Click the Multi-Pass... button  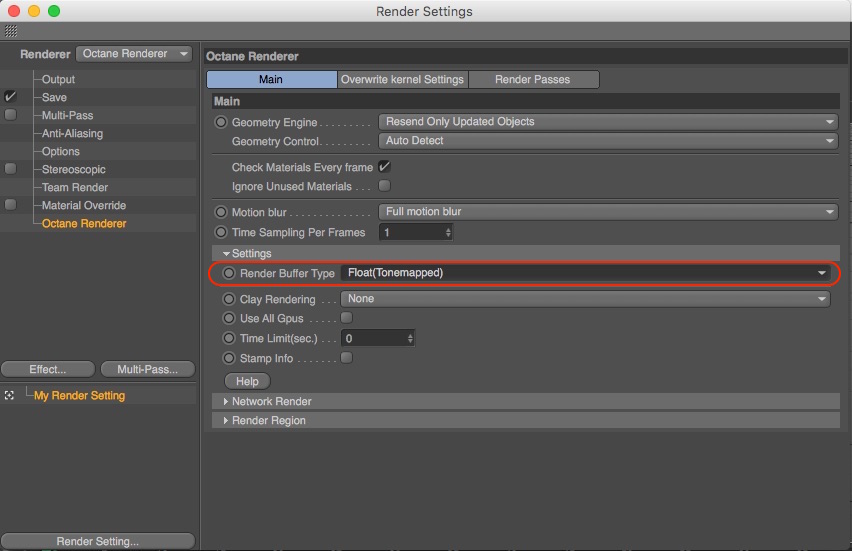coord(148,370)
